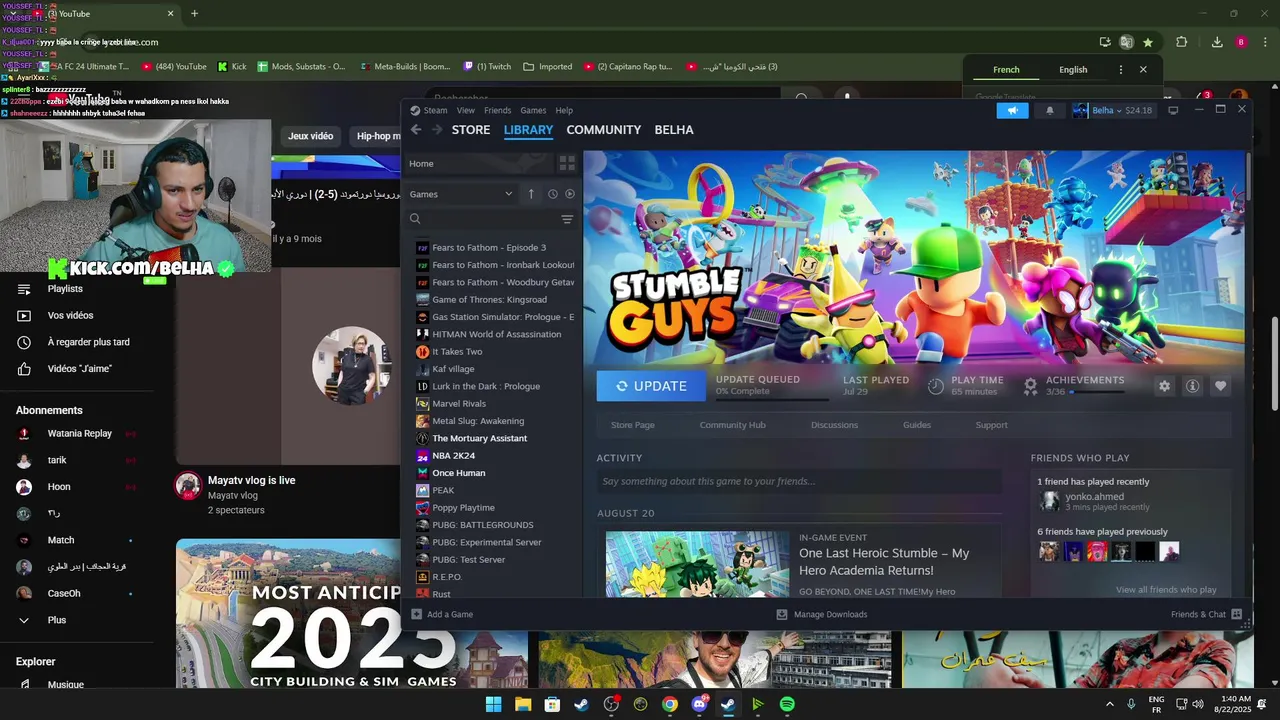Open advanced filter options beside library search
1280x720 pixels.
pos(567,219)
